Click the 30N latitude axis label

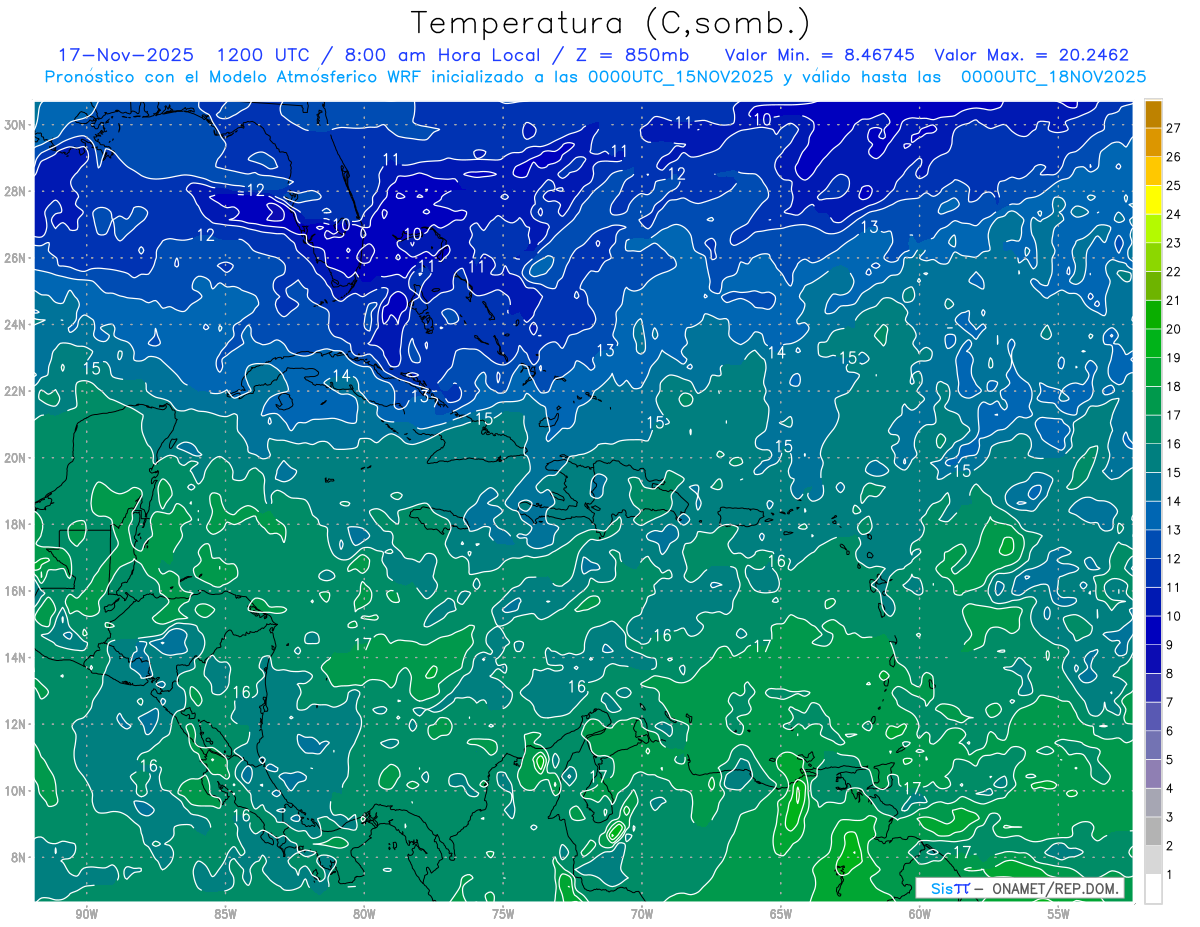coord(16,125)
